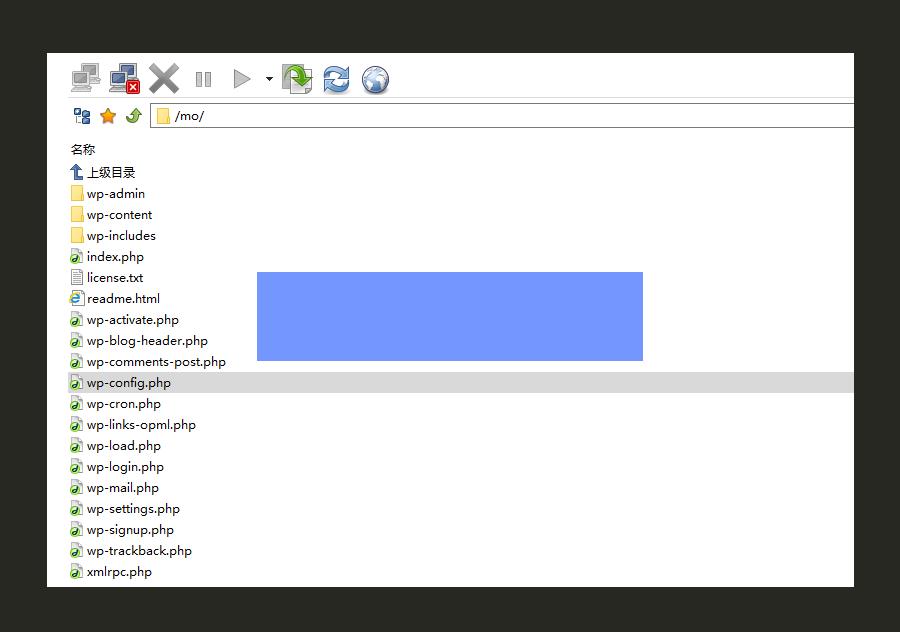Refresh the listing with blue arrows icon
This screenshot has width=900, height=632.
(336, 79)
